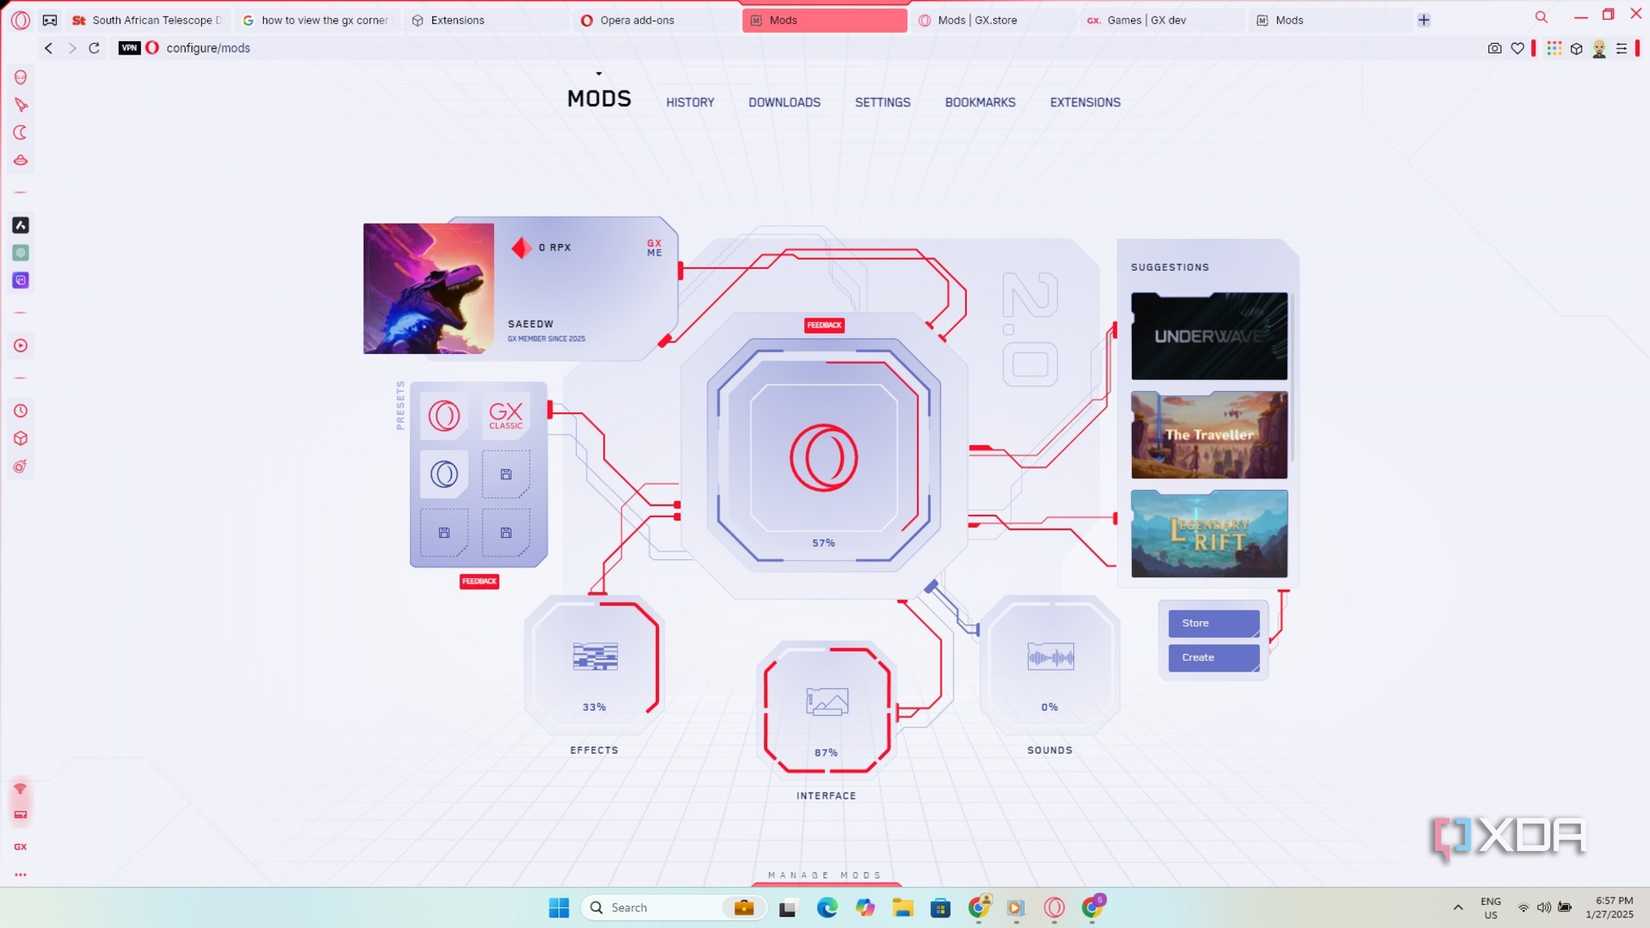Image resolution: width=1650 pixels, height=928 pixels.
Task: Take a page snapshot using the camera icon
Action: click(1494, 47)
